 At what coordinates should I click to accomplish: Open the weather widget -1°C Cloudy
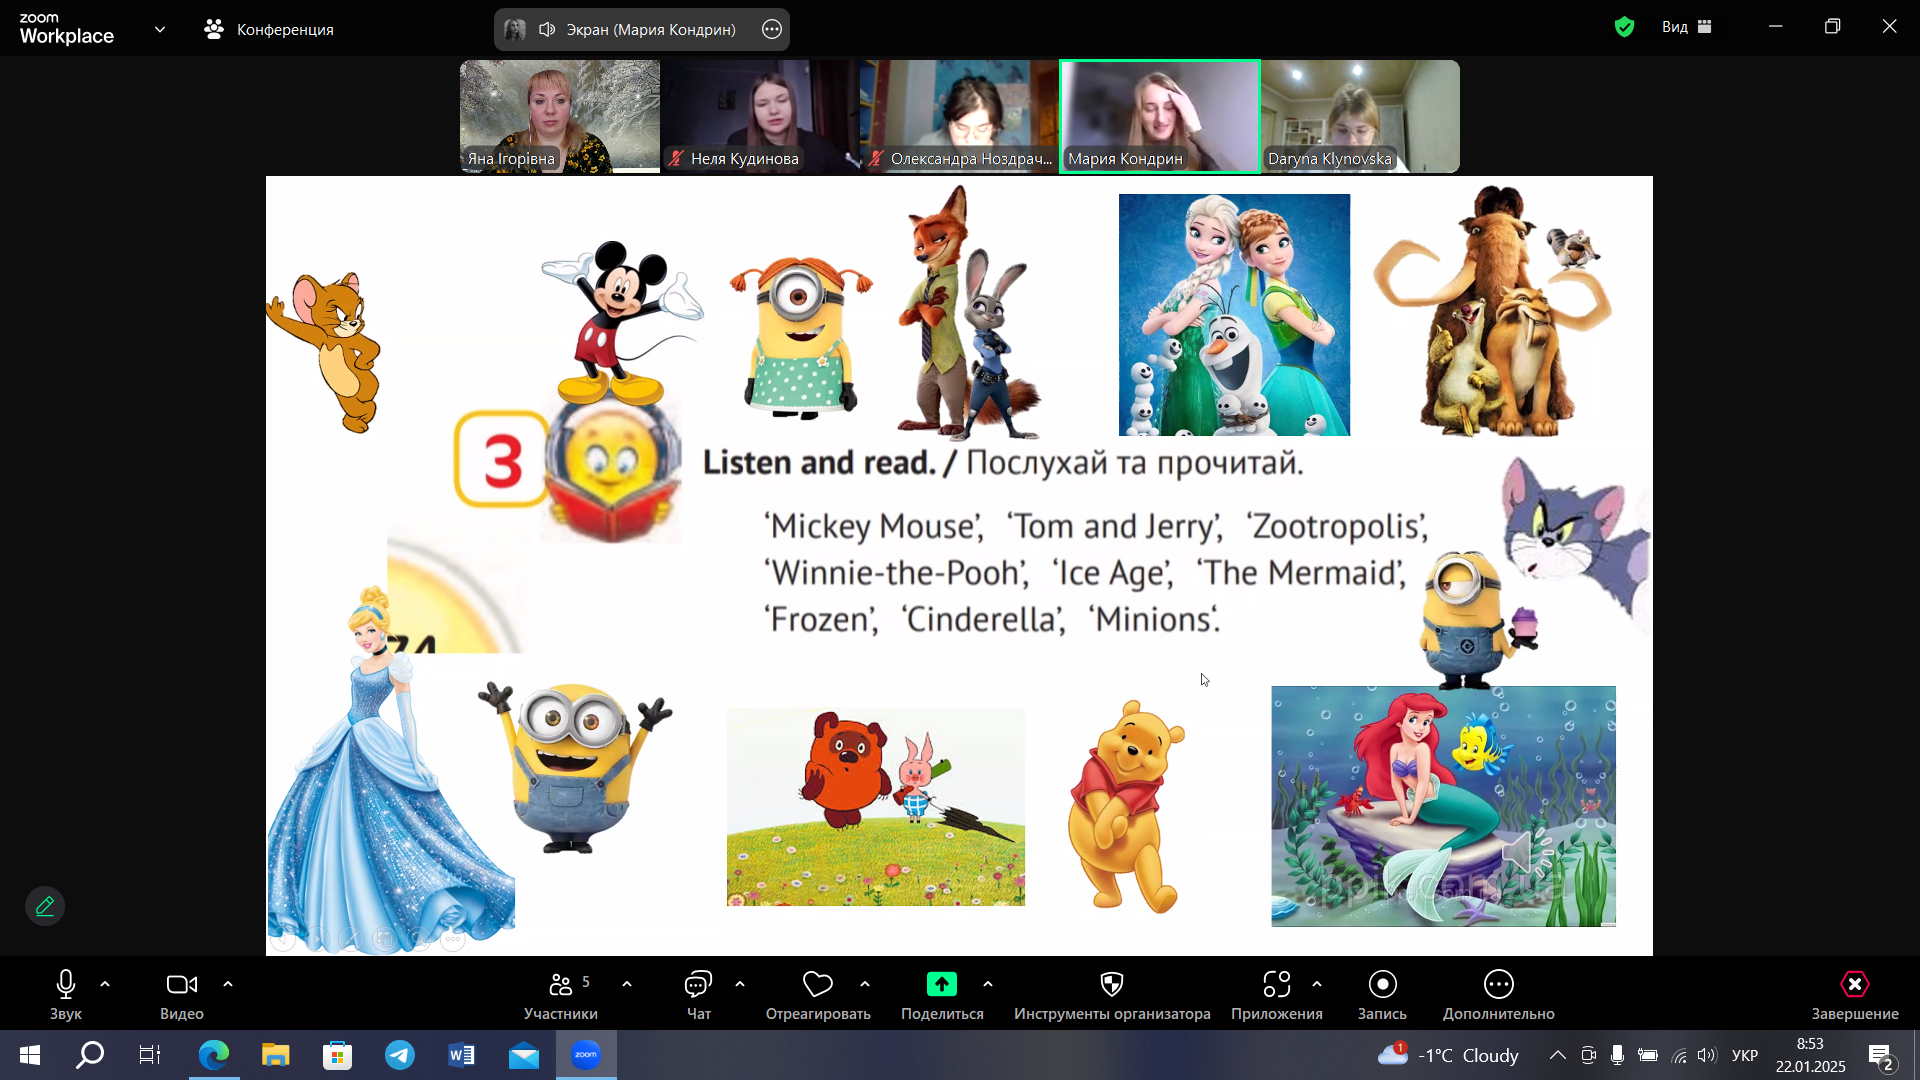1448,1055
